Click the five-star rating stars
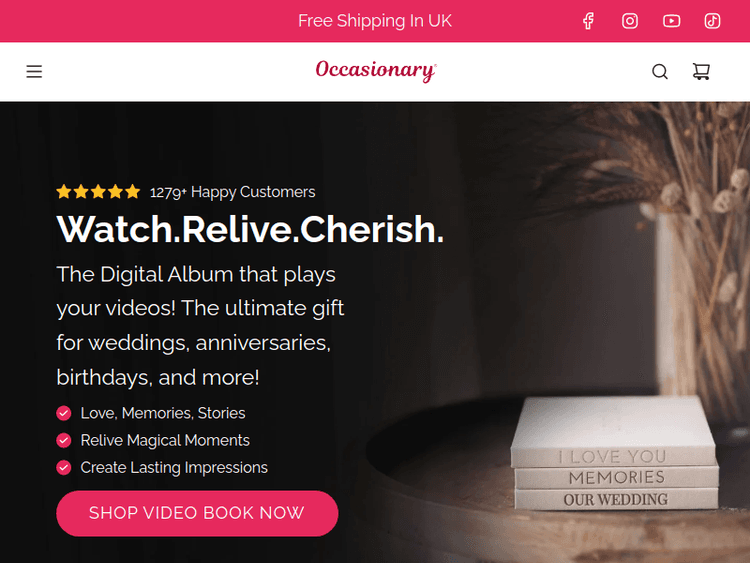The image size is (750, 563). click(98, 192)
